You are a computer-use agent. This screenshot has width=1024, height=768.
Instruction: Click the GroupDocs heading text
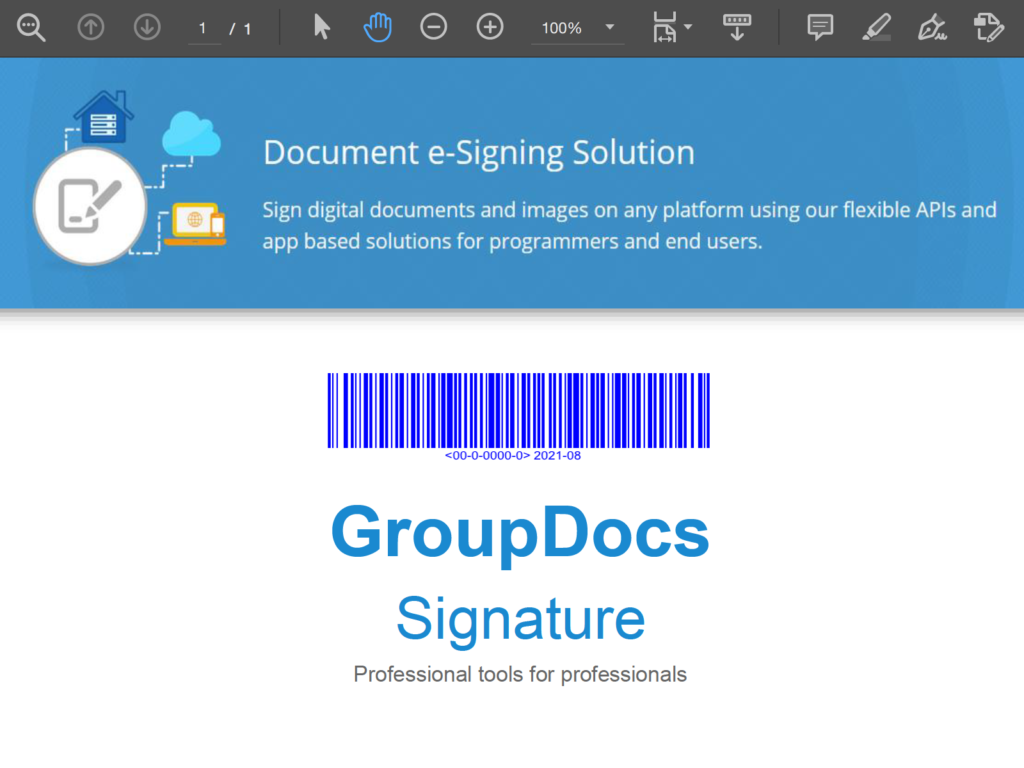(x=520, y=533)
